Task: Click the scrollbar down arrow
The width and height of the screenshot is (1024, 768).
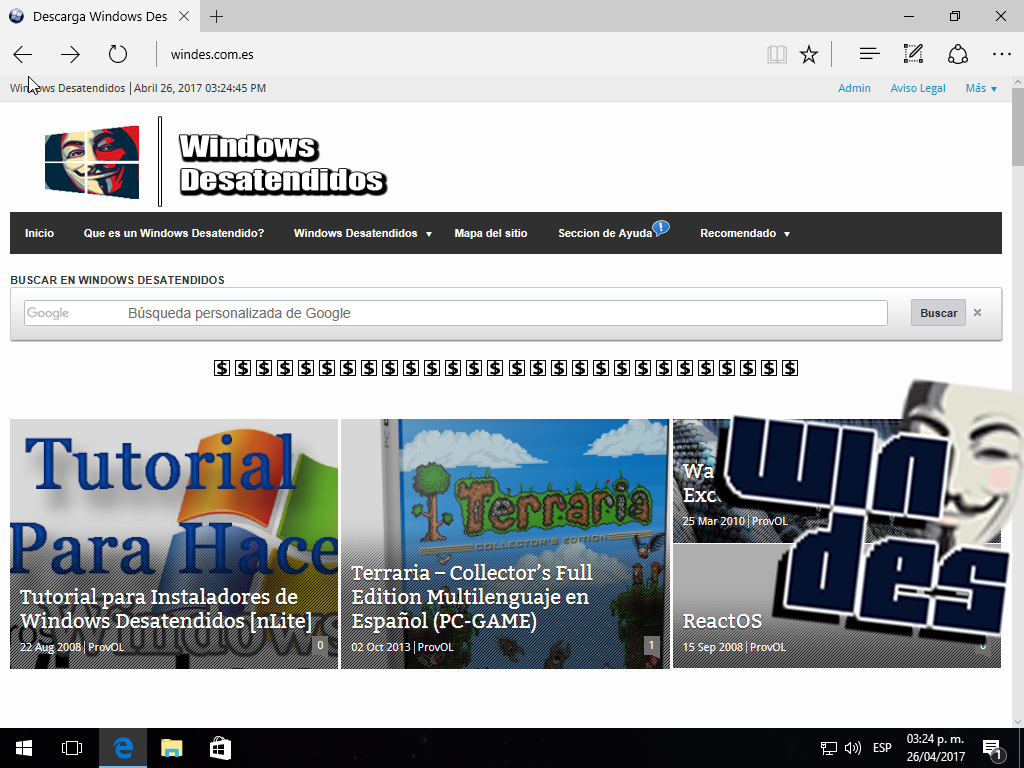Action: pos(1017,721)
